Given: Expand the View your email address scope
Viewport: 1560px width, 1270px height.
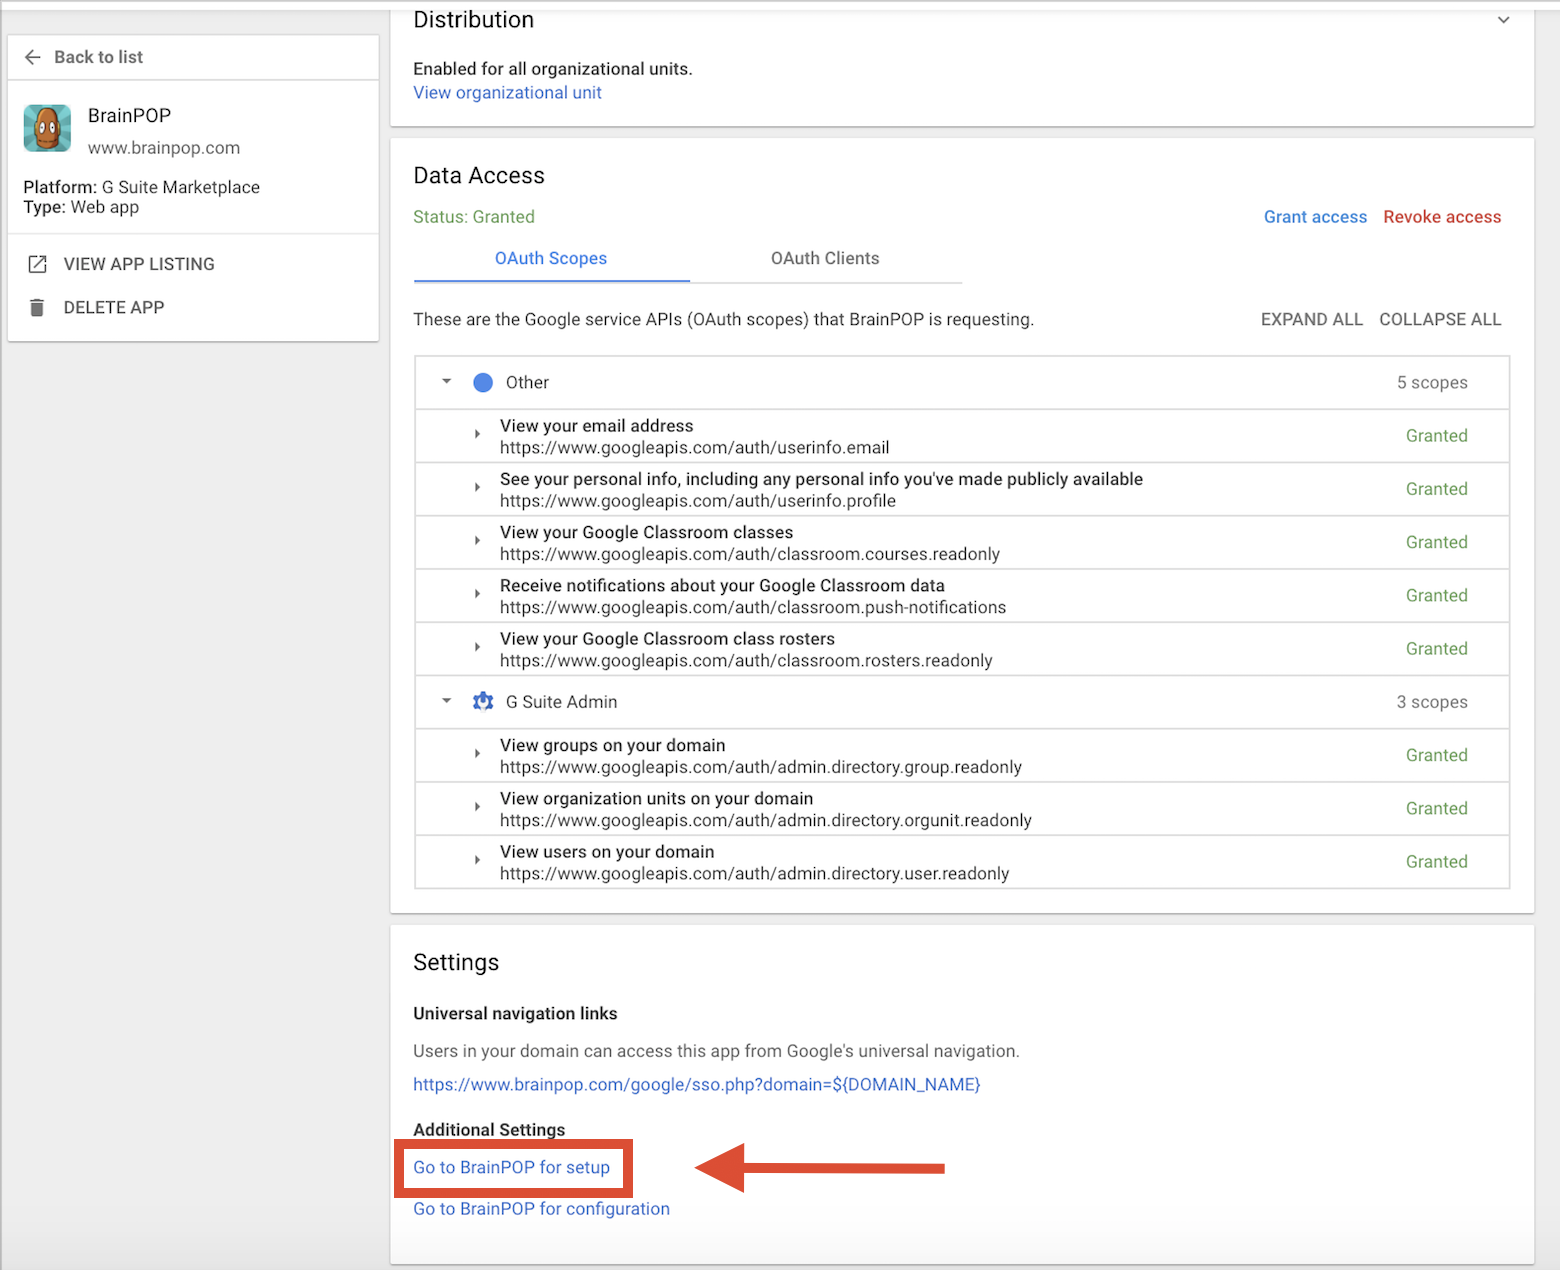Looking at the screenshot, I should tap(477, 435).
